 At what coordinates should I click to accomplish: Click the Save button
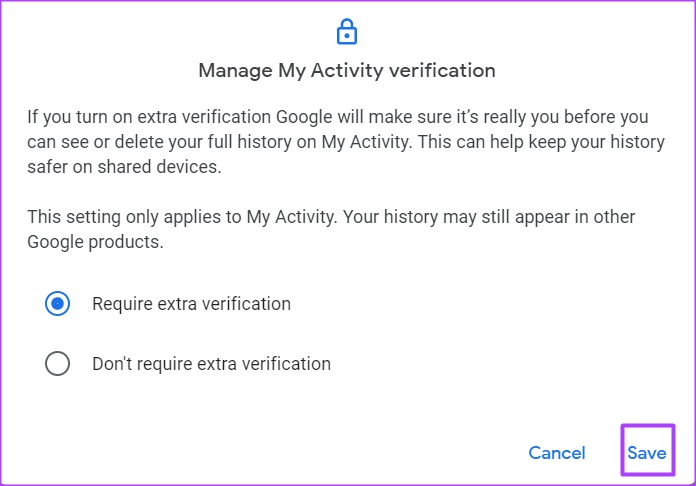tap(646, 453)
